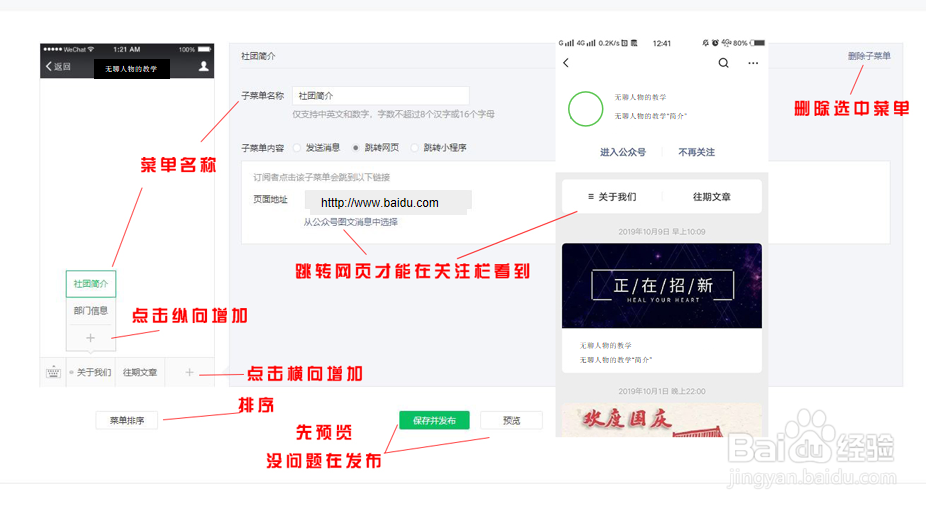Focus the 页面地址 URL field
The height and width of the screenshot is (510, 948).
coord(388,202)
